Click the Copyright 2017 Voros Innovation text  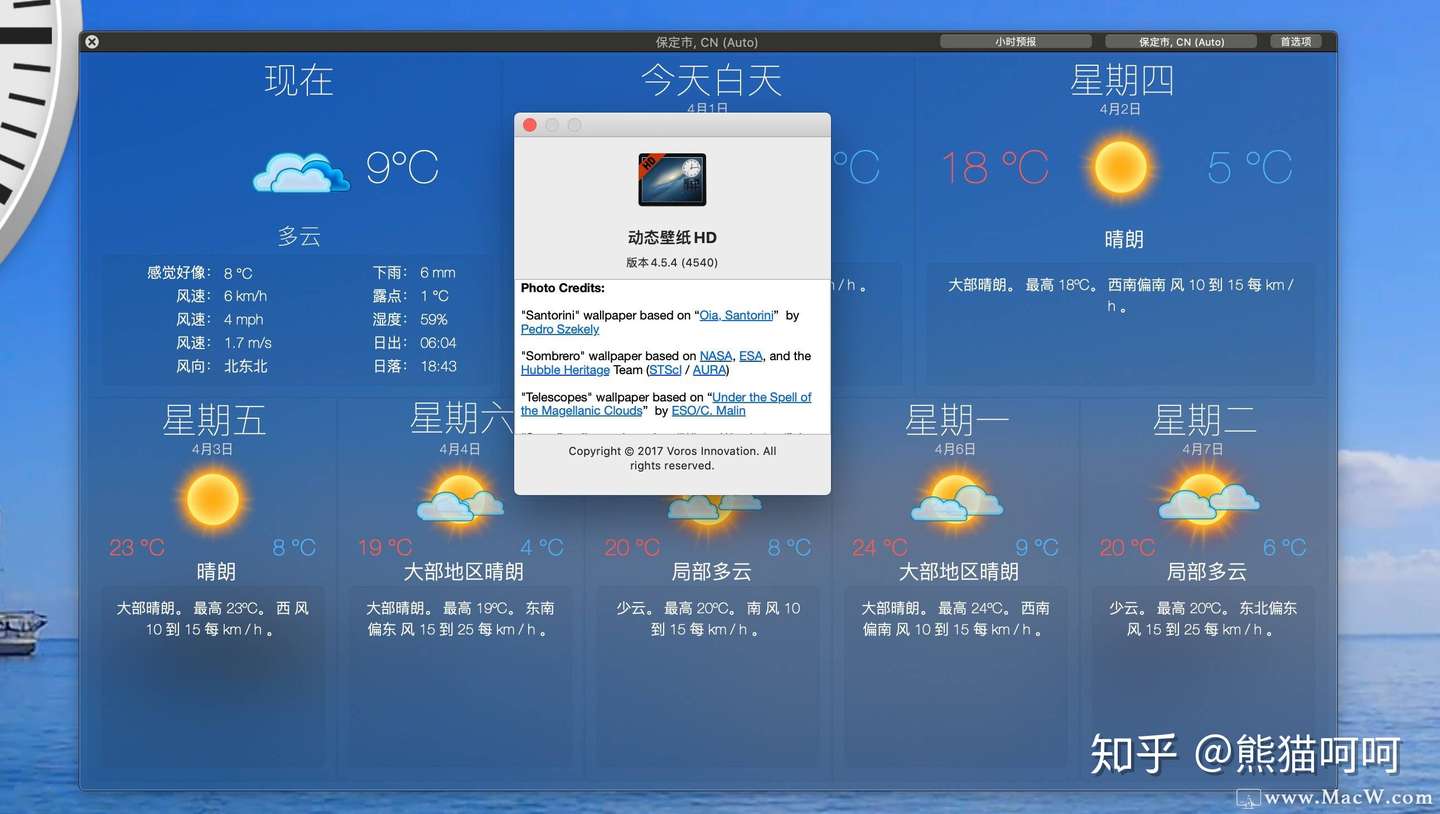click(672, 458)
